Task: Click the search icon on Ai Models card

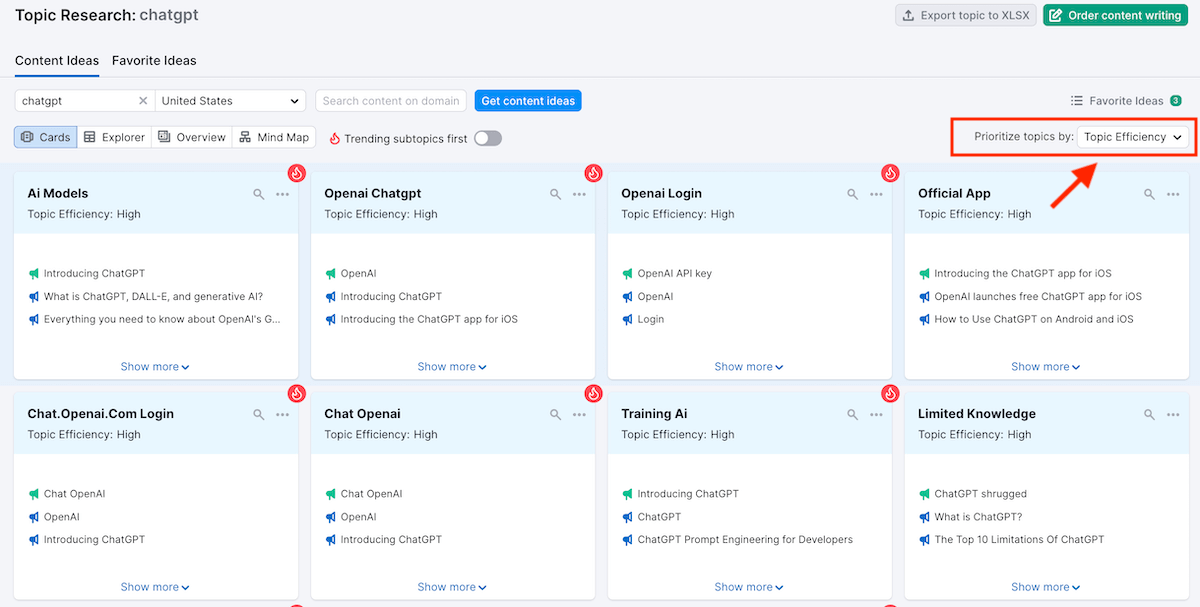Action: (259, 194)
